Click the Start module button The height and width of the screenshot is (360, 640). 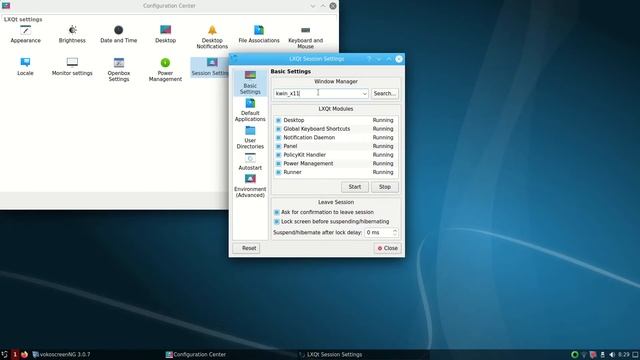click(355, 187)
